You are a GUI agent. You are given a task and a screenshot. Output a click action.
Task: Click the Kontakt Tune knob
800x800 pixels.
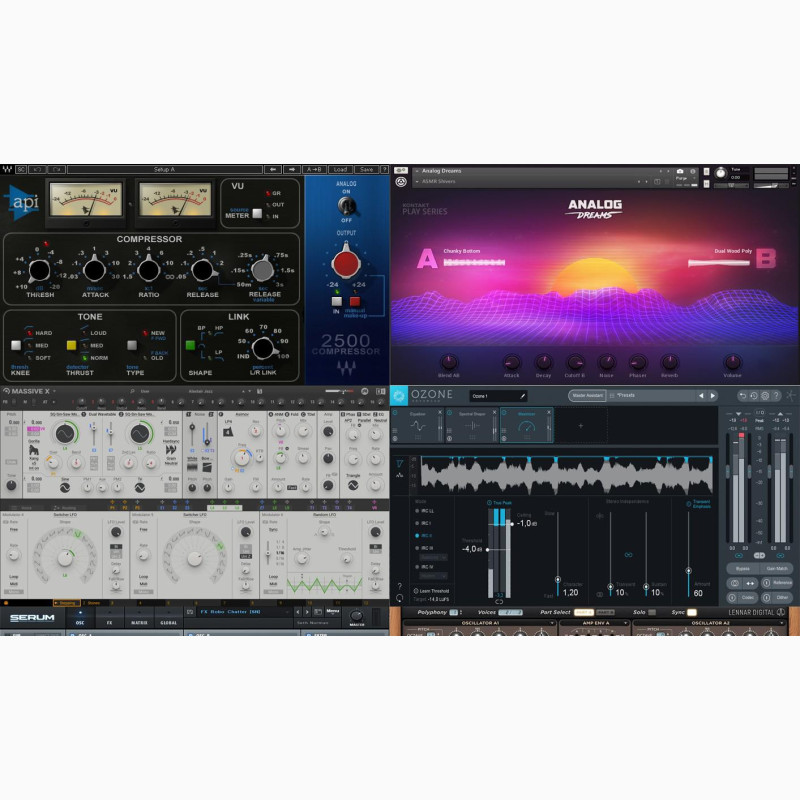click(x=720, y=173)
